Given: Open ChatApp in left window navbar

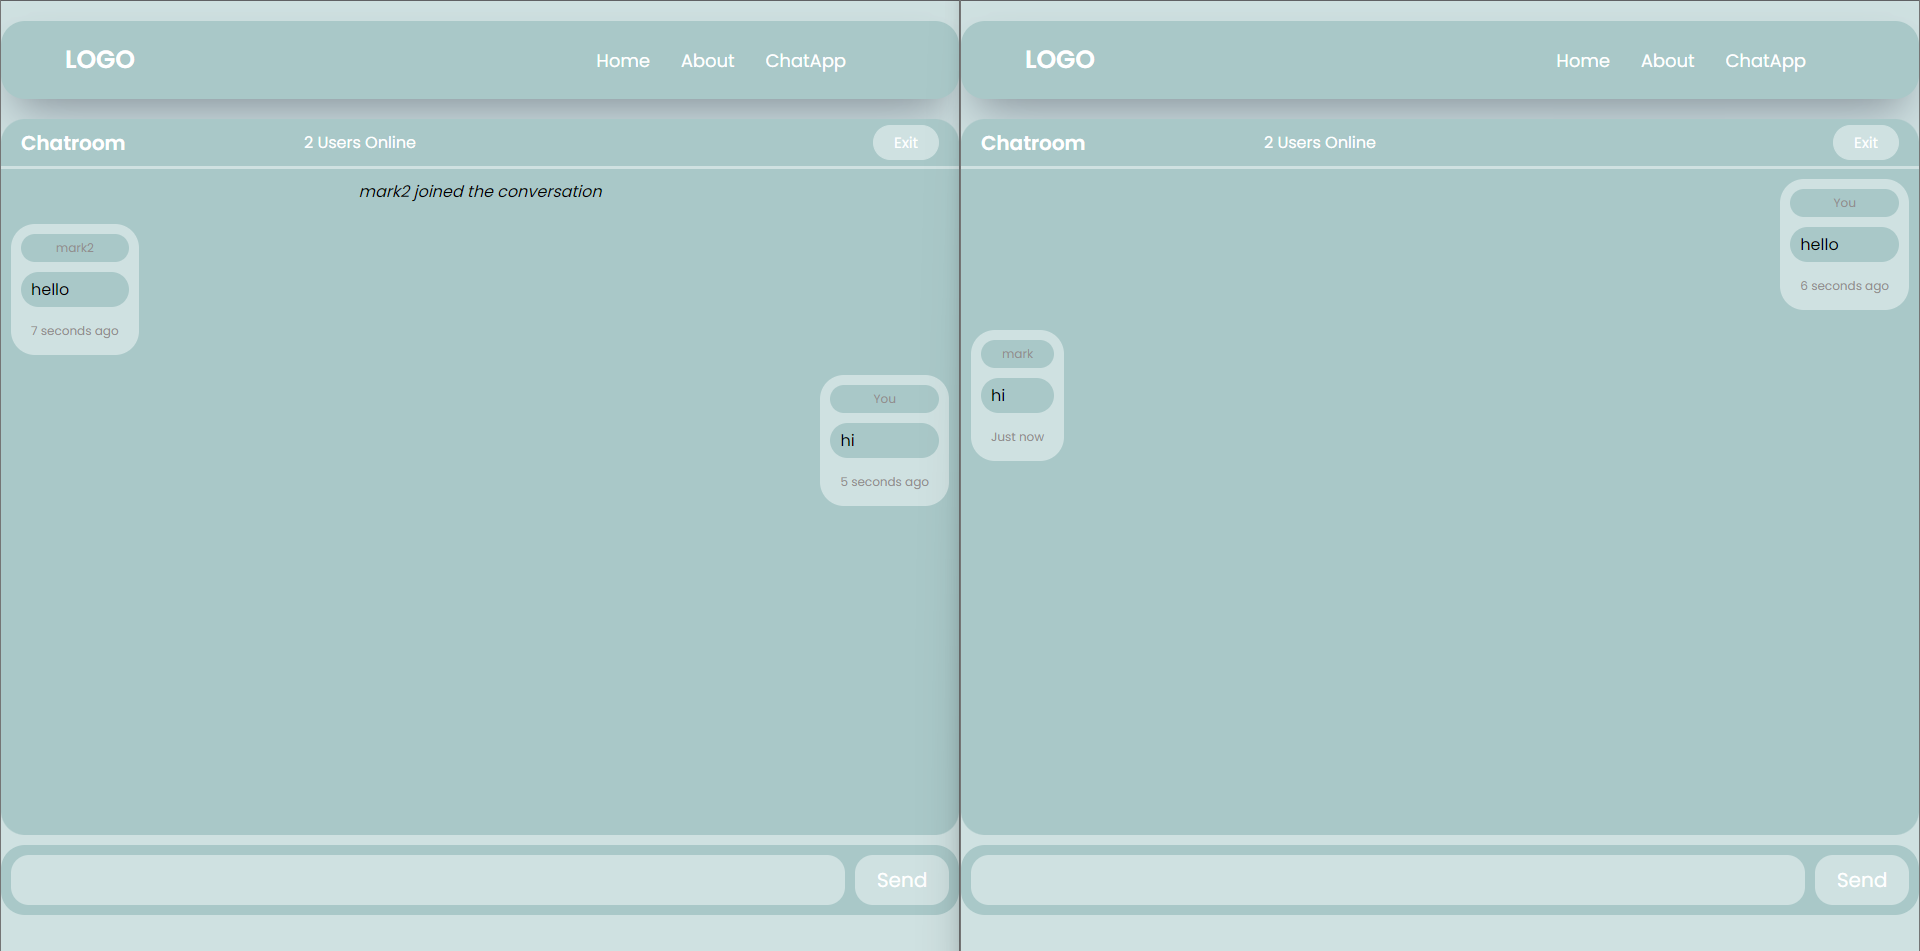Looking at the screenshot, I should pos(806,61).
